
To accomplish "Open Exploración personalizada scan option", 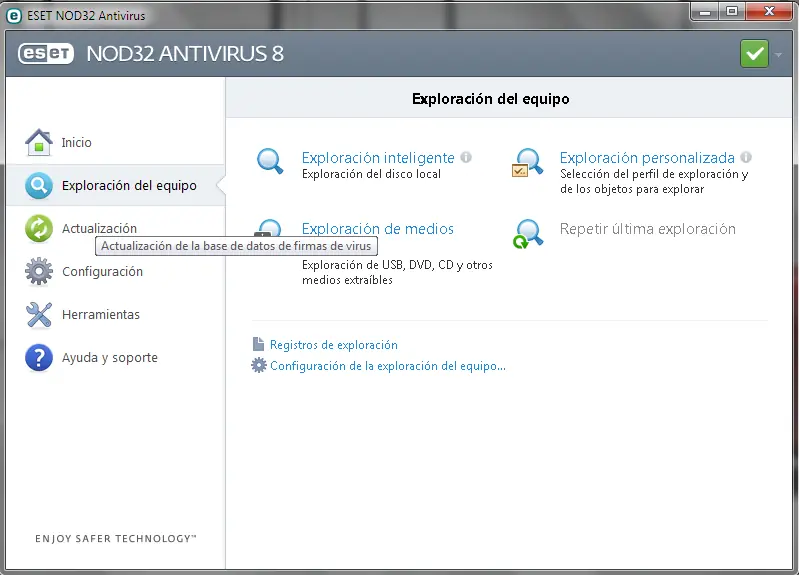I will pos(647,158).
